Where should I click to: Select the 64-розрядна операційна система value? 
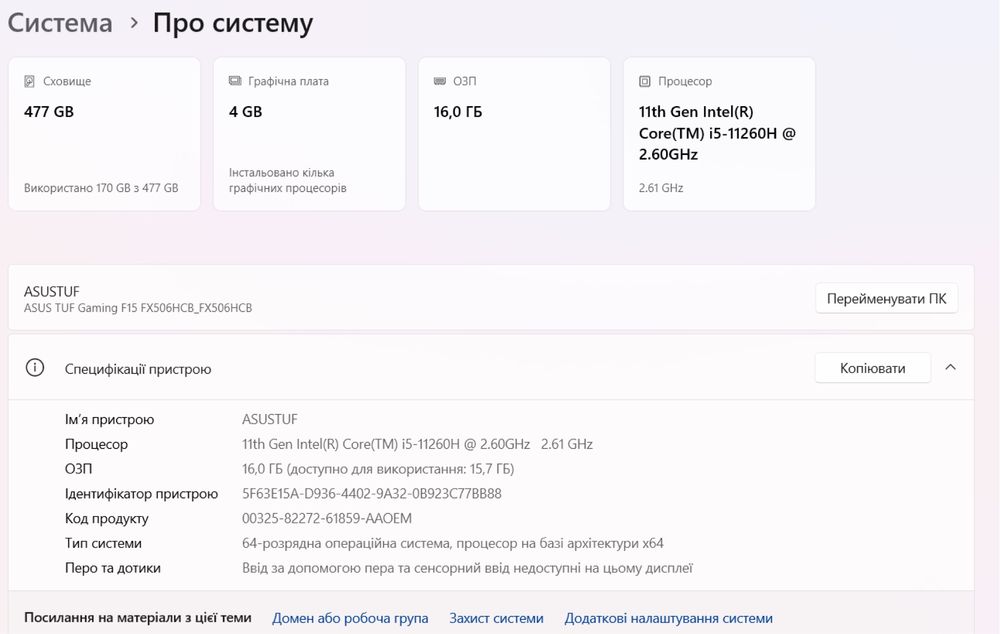pyautogui.click(x=453, y=543)
